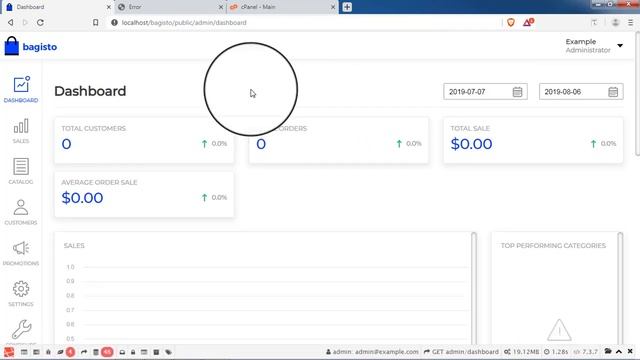The width and height of the screenshot is (640, 360).
Task: Click the 19.12MB memory usage indicator
Action: point(521,352)
